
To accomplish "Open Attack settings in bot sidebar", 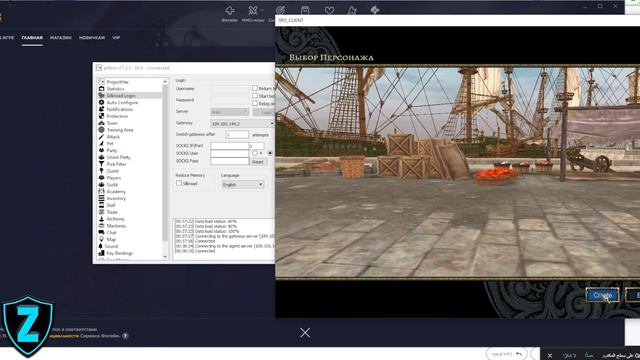I will [x=113, y=137].
